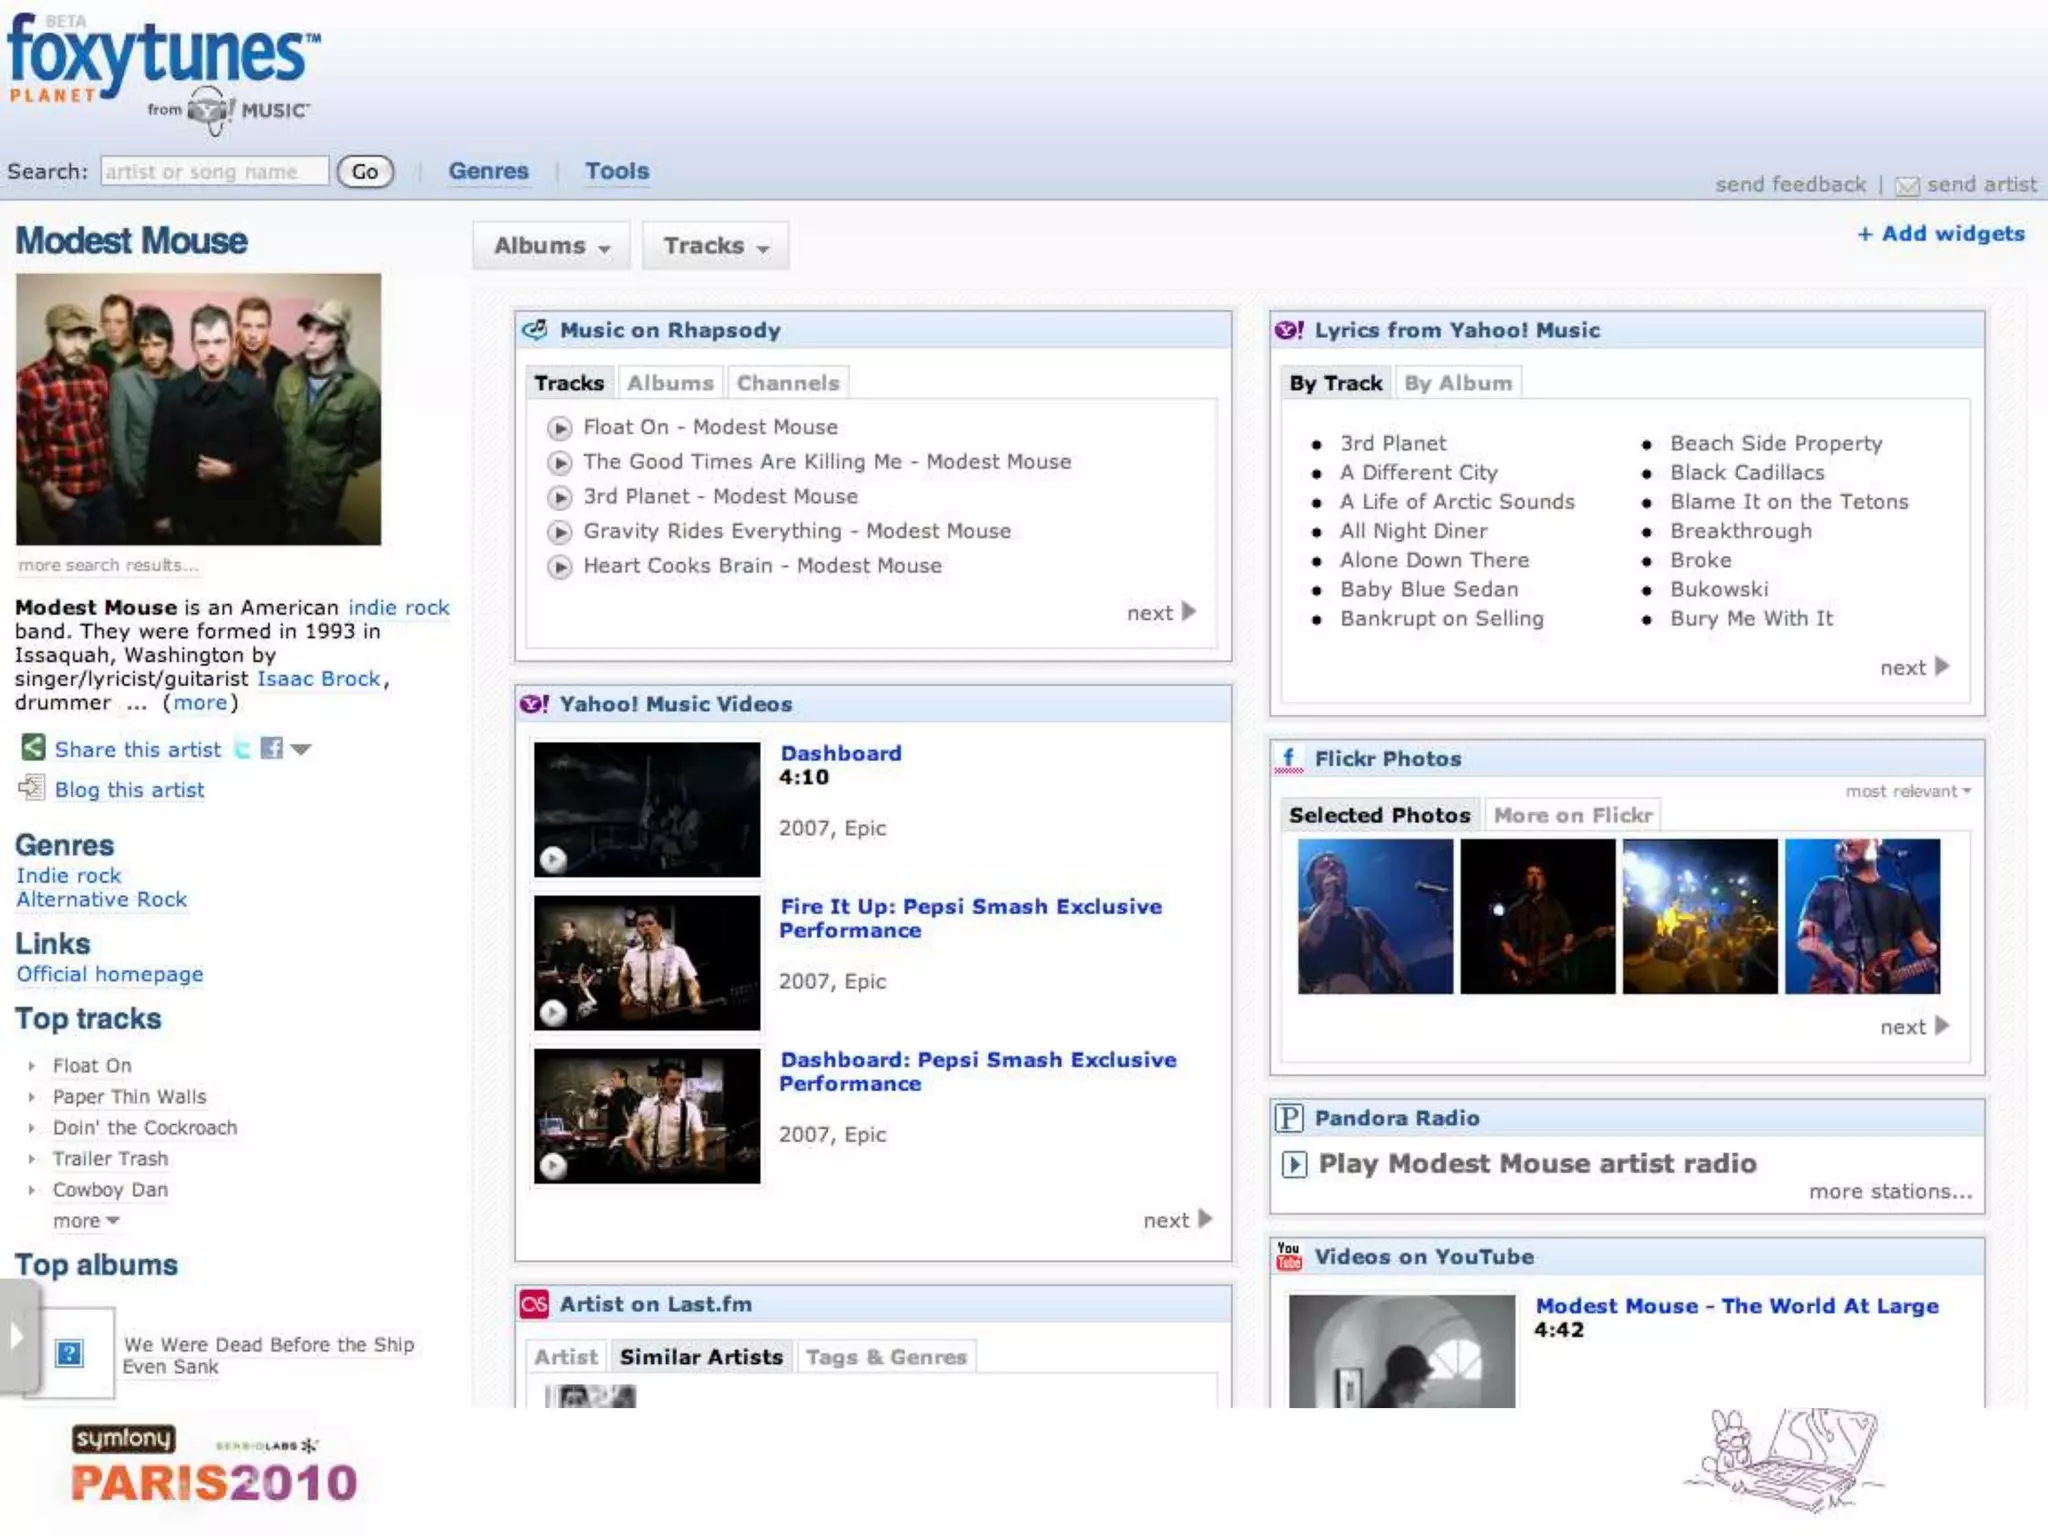
Task: Click the send artist envelope icon
Action: click(1907, 186)
